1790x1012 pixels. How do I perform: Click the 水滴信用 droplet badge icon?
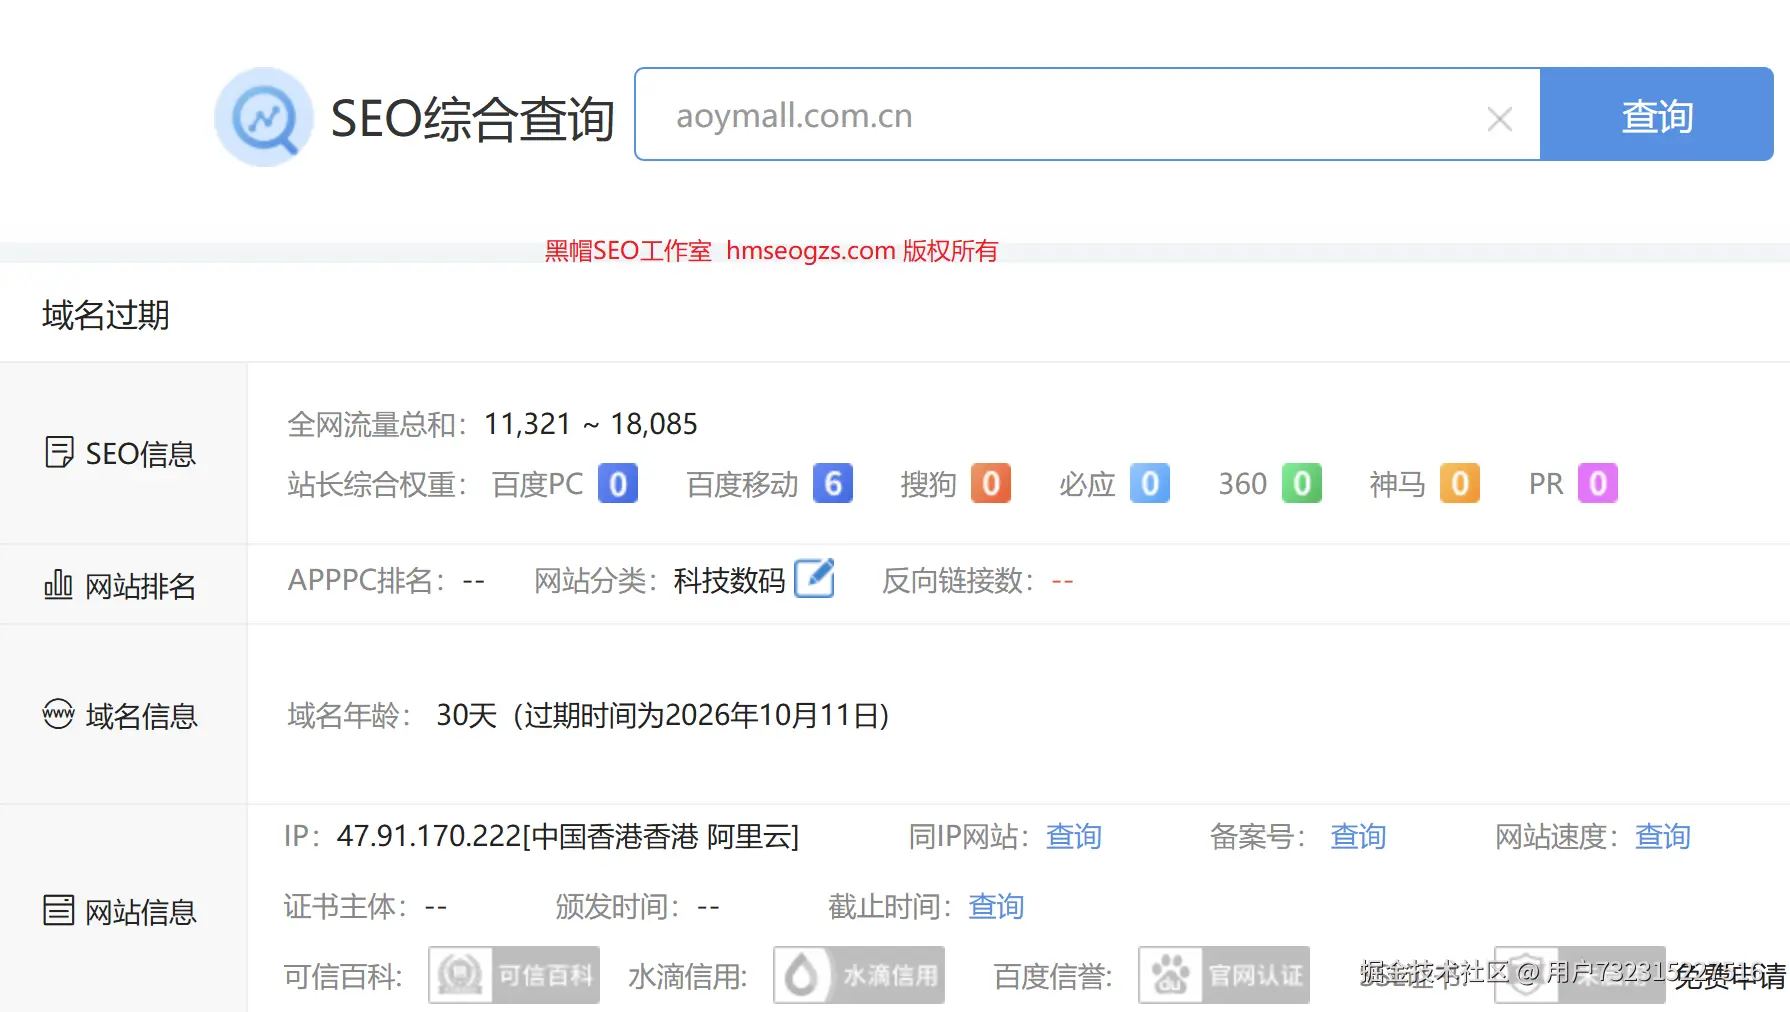[858, 975]
